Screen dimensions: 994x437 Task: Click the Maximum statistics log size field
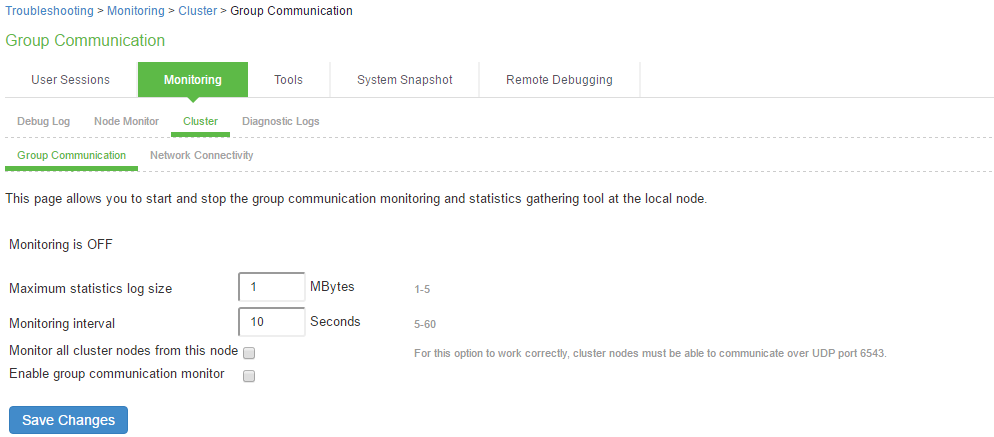[272, 287]
